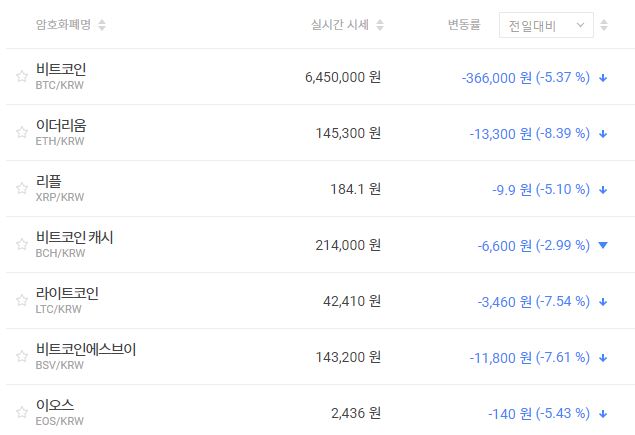Open the 비트코인 BTC/KRW coin page

point(60,70)
